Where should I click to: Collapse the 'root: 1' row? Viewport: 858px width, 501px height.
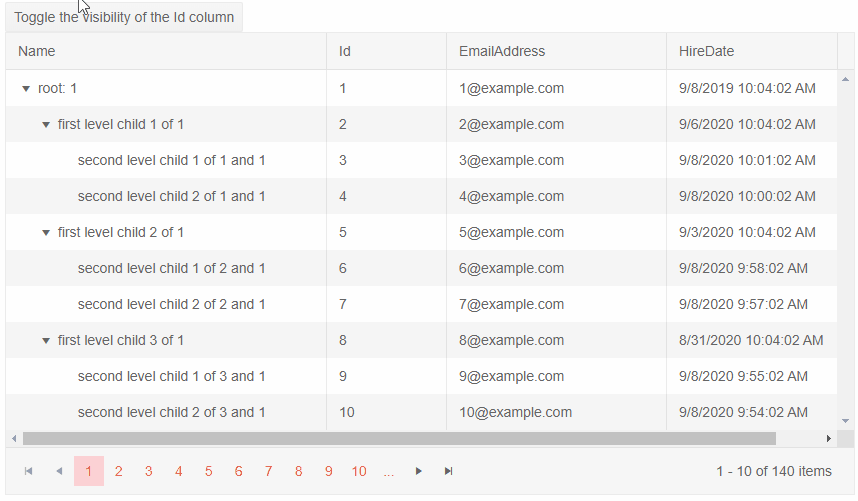[x=26, y=89]
